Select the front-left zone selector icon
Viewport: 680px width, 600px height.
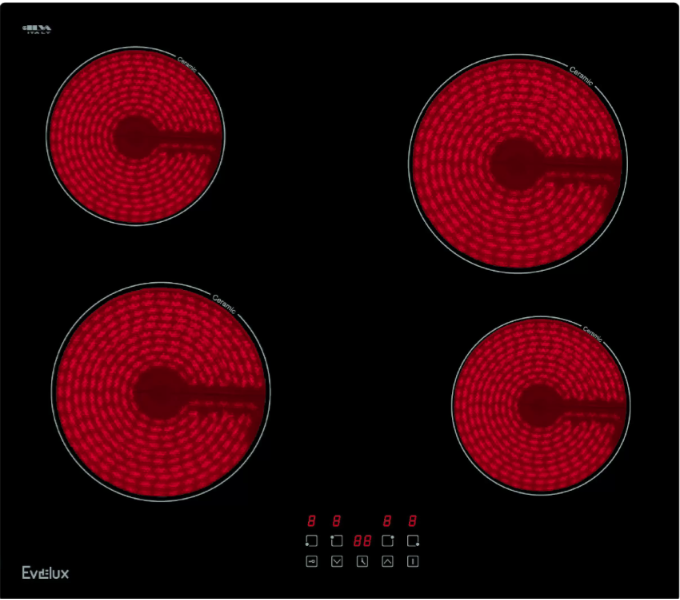(311, 541)
